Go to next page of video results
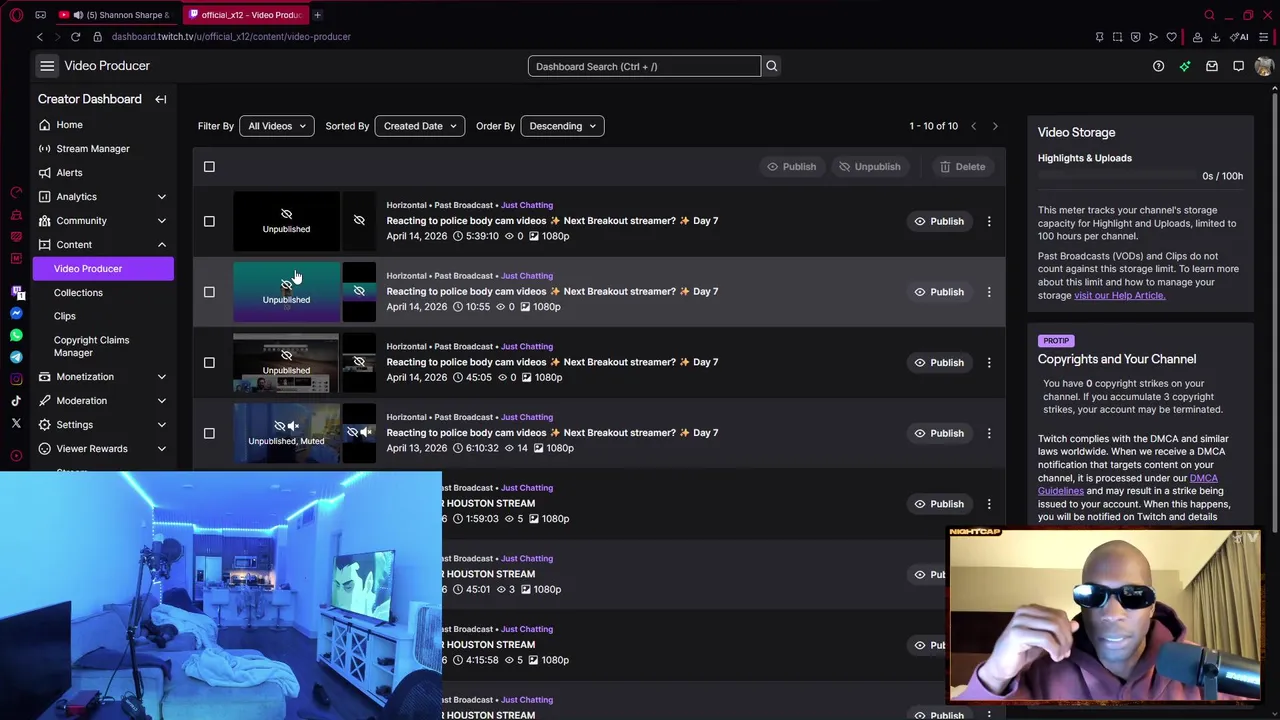This screenshot has height=720, width=1280. pos(995,126)
